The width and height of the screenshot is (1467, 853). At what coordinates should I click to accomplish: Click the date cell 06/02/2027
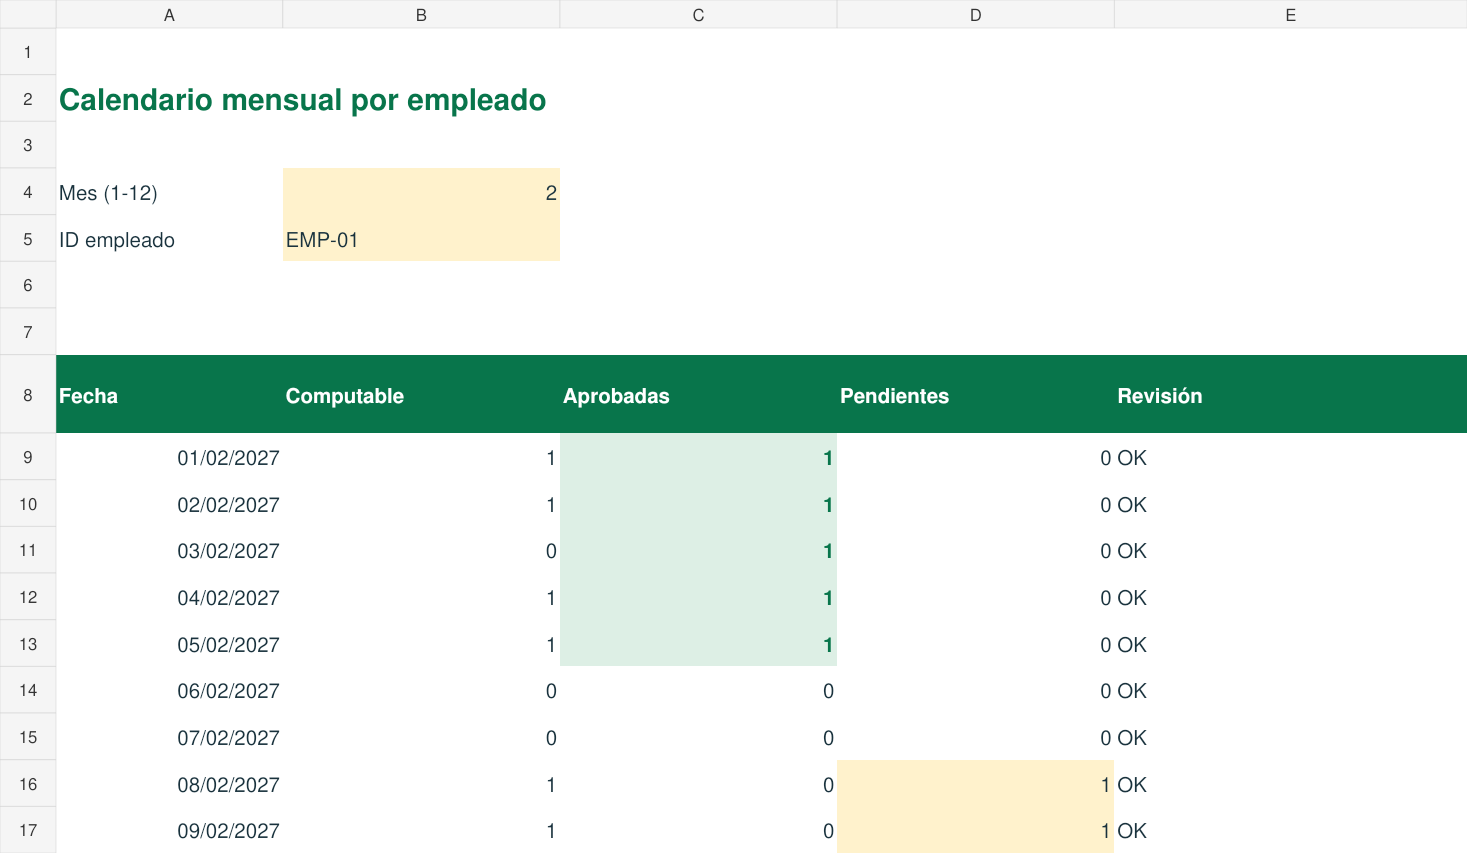[169, 691]
